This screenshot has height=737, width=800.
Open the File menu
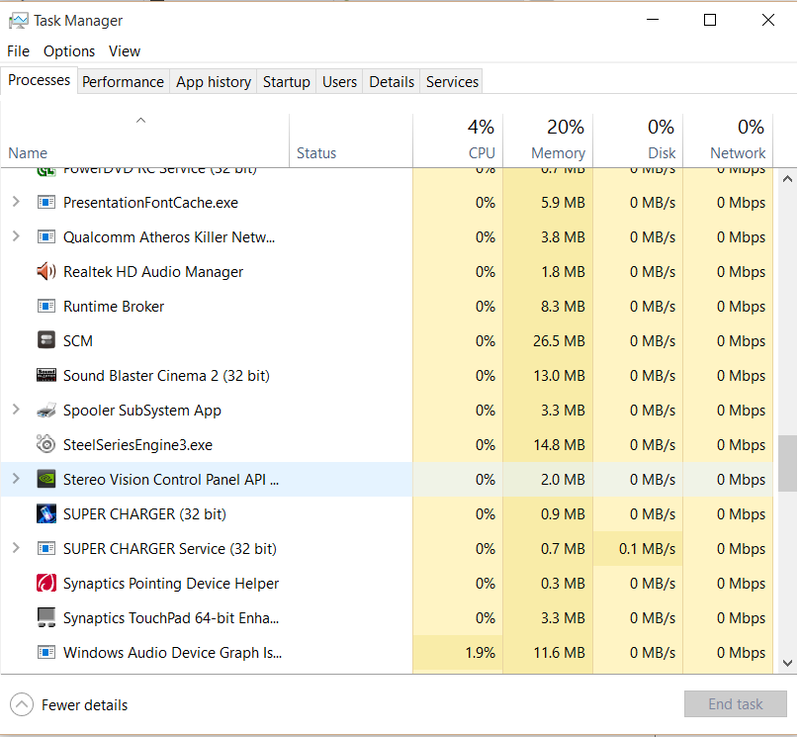[18, 52]
